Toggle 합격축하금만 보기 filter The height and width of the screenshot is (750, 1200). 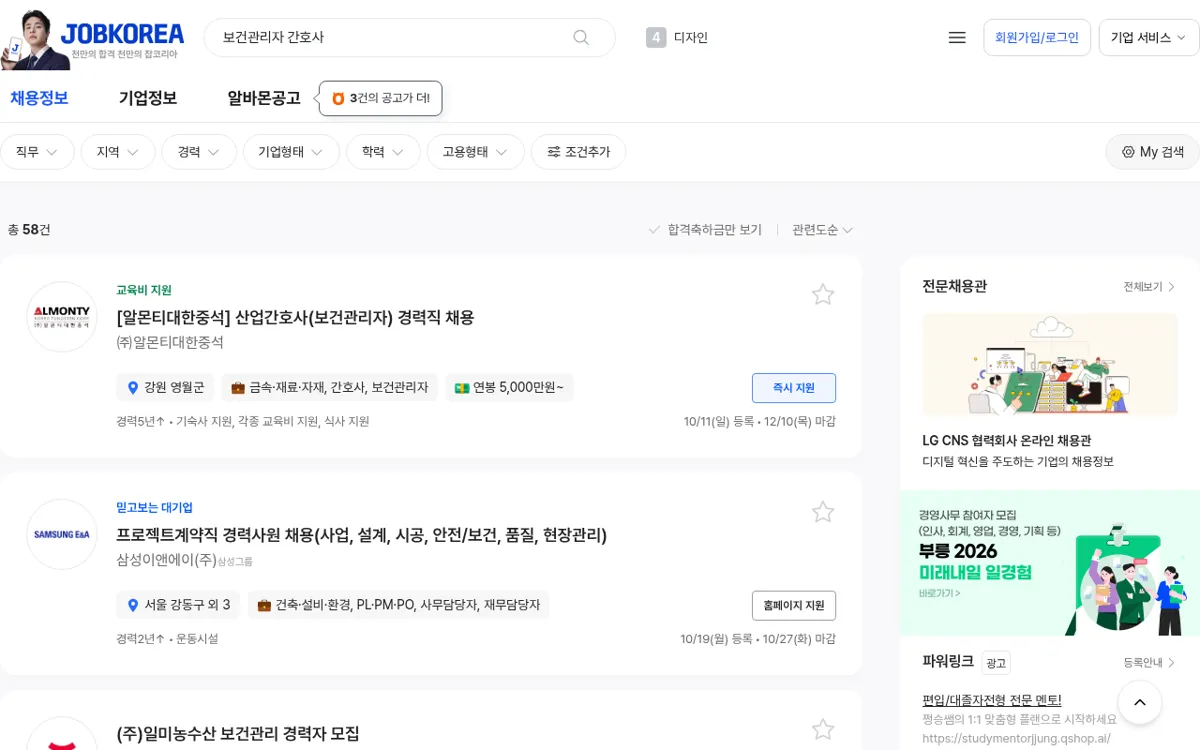pyautogui.click(x=706, y=230)
